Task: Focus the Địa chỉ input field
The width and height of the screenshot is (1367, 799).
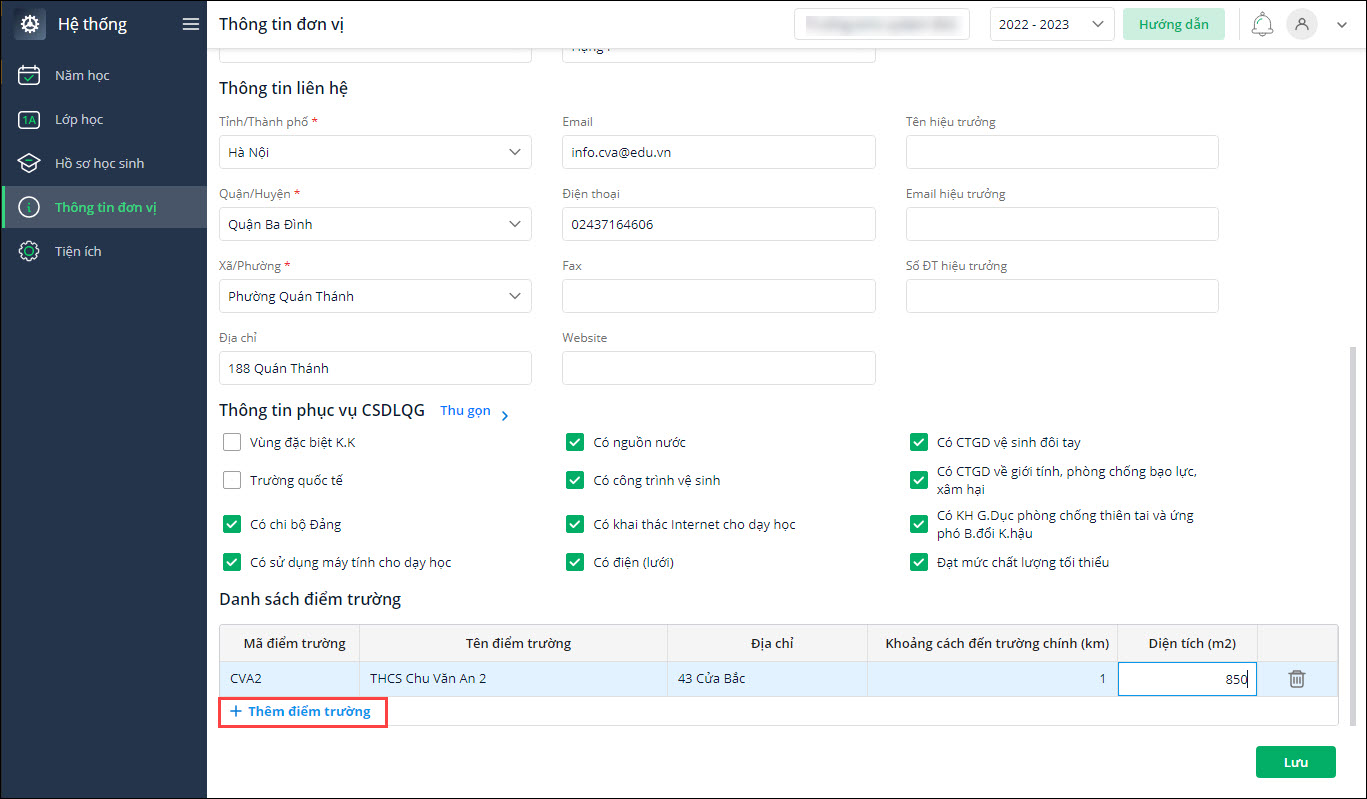Action: (375, 368)
